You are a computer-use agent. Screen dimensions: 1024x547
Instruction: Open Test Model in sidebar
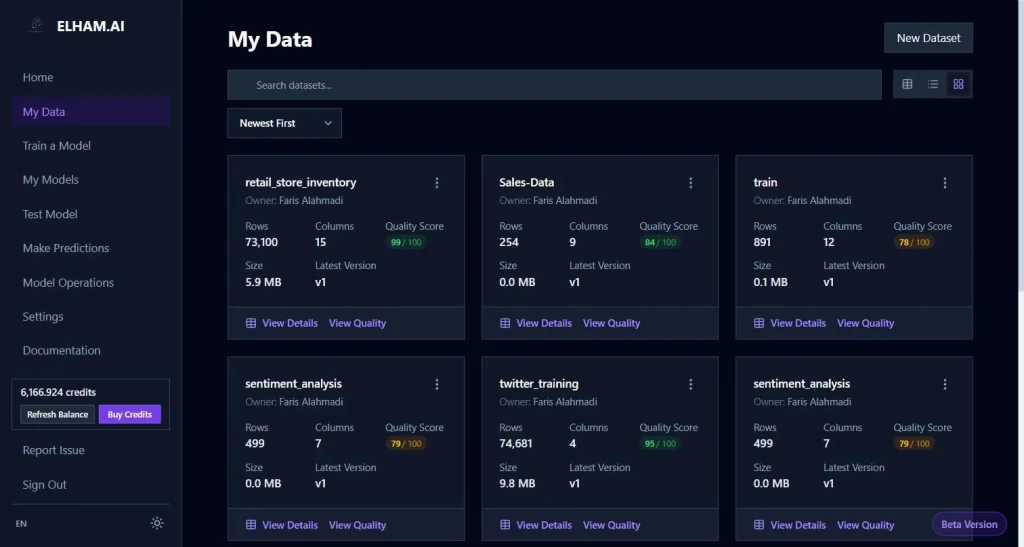(x=50, y=214)
